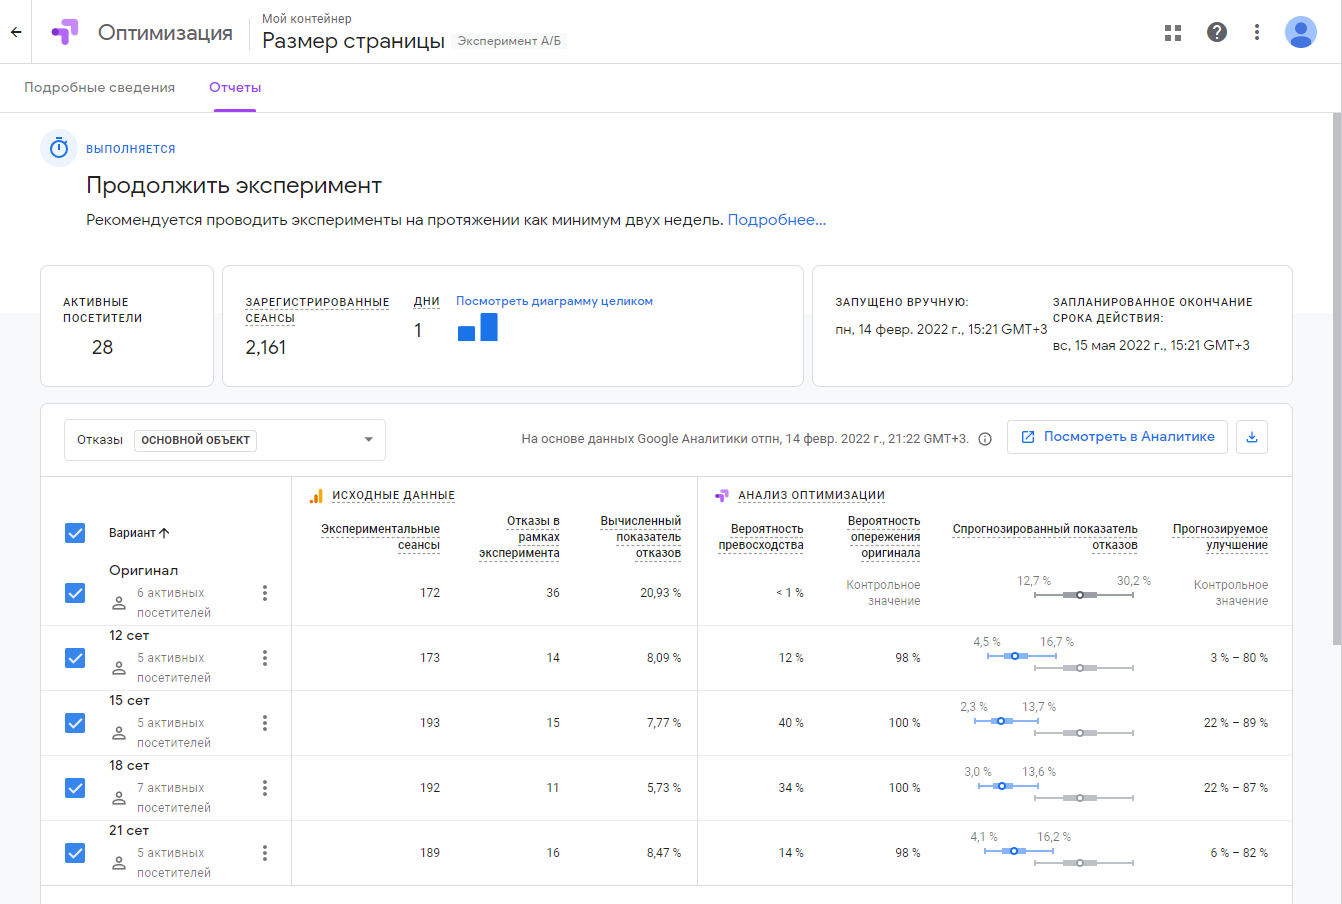Switch to Подробные сведения tab
This screenshot has height=904, width=1342.
100,87
